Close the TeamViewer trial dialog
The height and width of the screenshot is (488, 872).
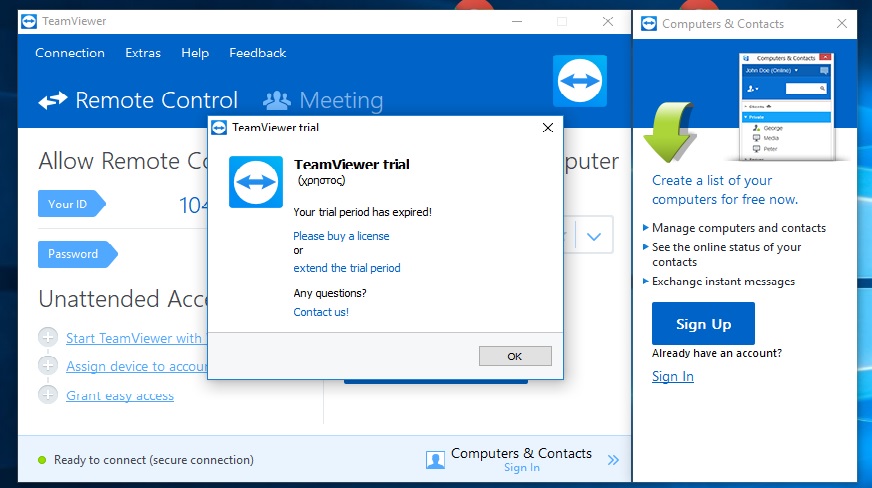click(x=548, y=128)
